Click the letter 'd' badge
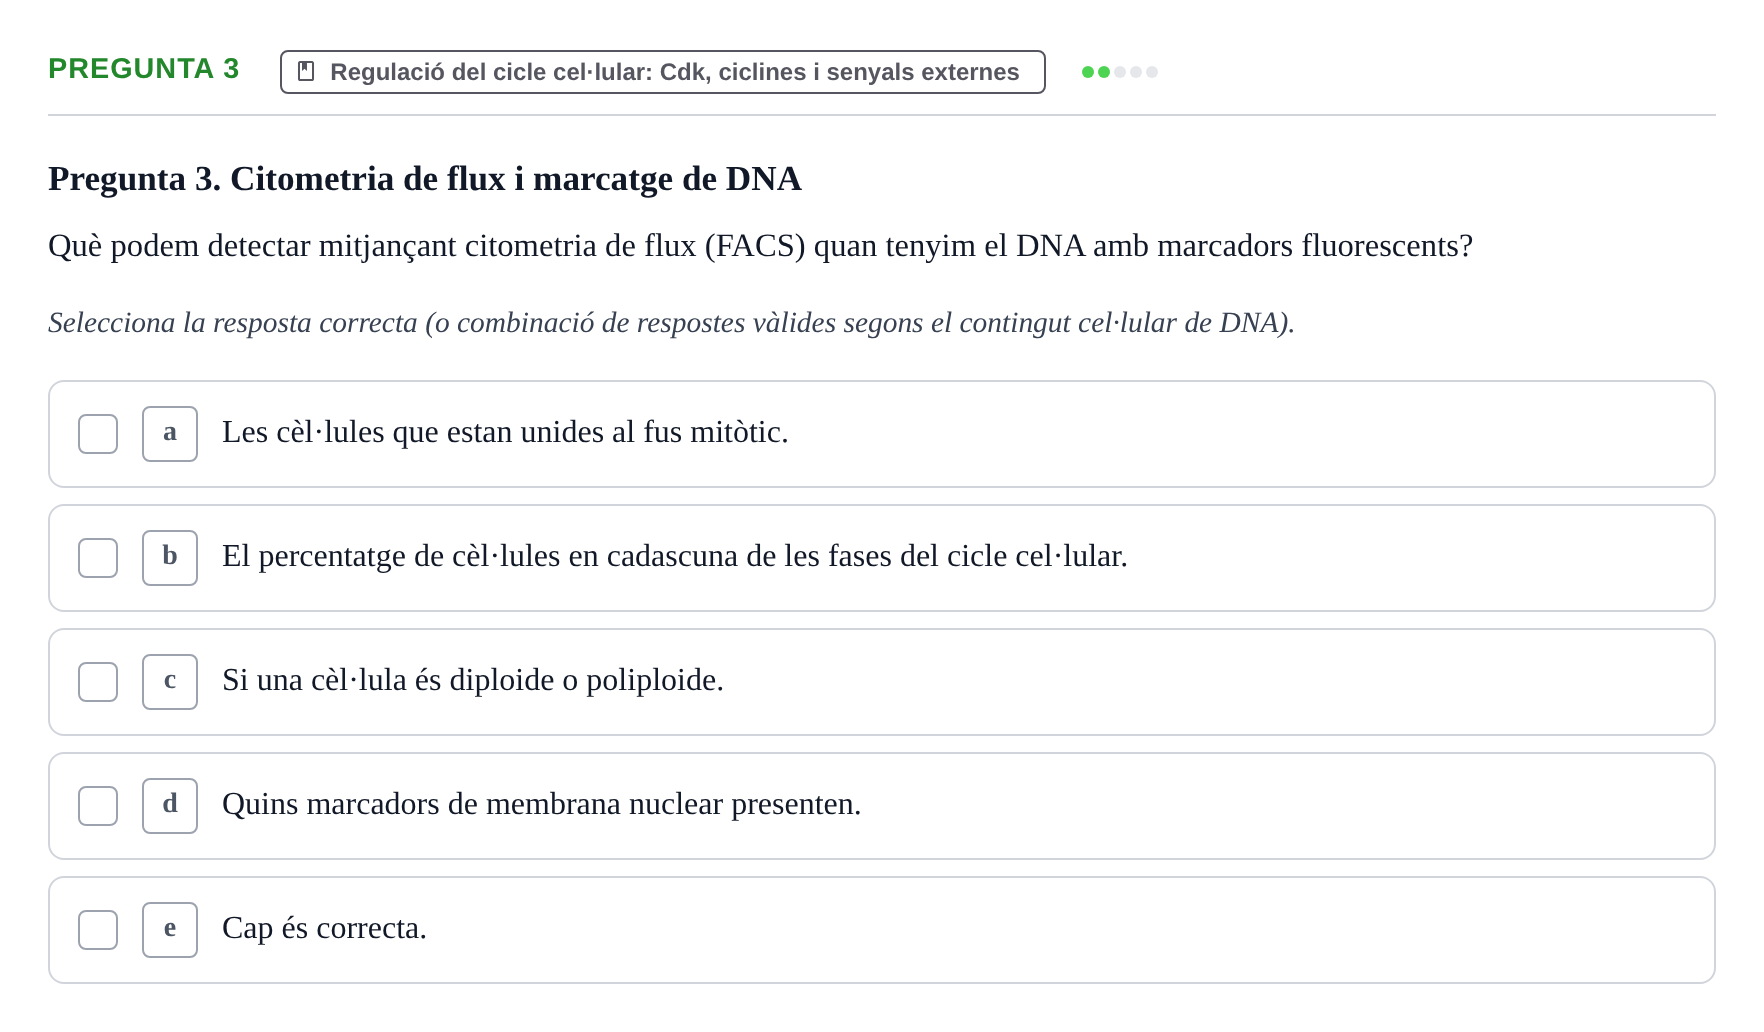Screen dimensions: 1764x1032 (x=170, y=806)
